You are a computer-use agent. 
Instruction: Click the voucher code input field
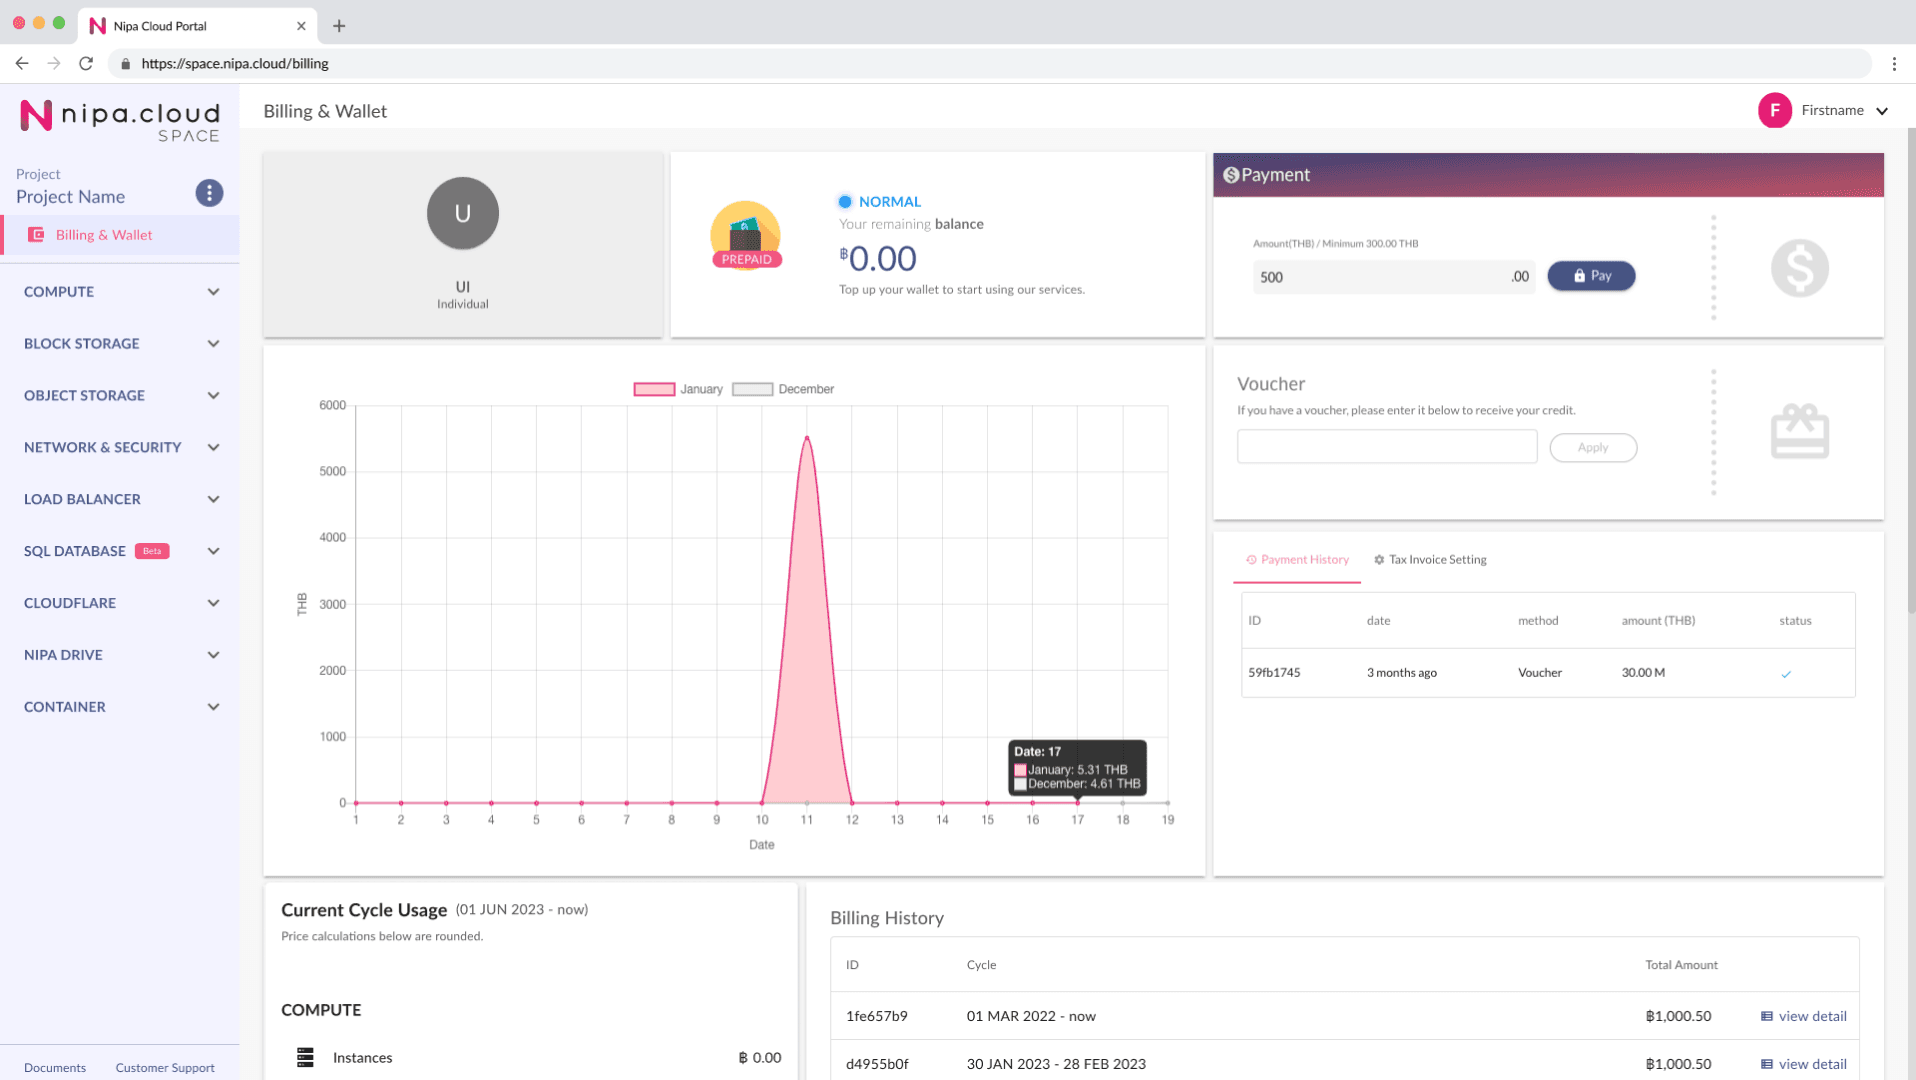coord(1386,446)
